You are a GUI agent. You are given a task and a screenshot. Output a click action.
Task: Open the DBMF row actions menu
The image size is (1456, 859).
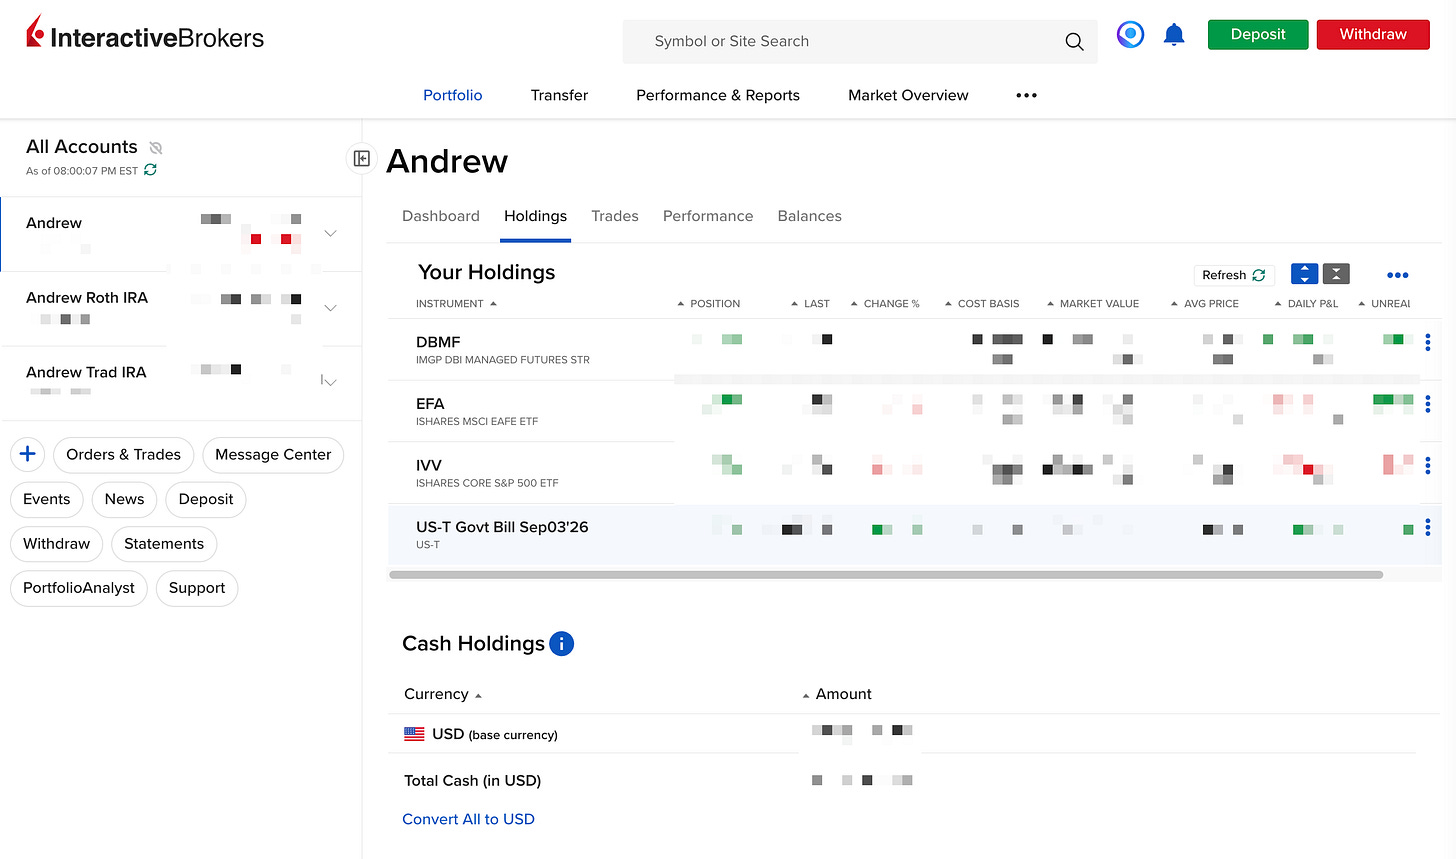[1427, 342]
